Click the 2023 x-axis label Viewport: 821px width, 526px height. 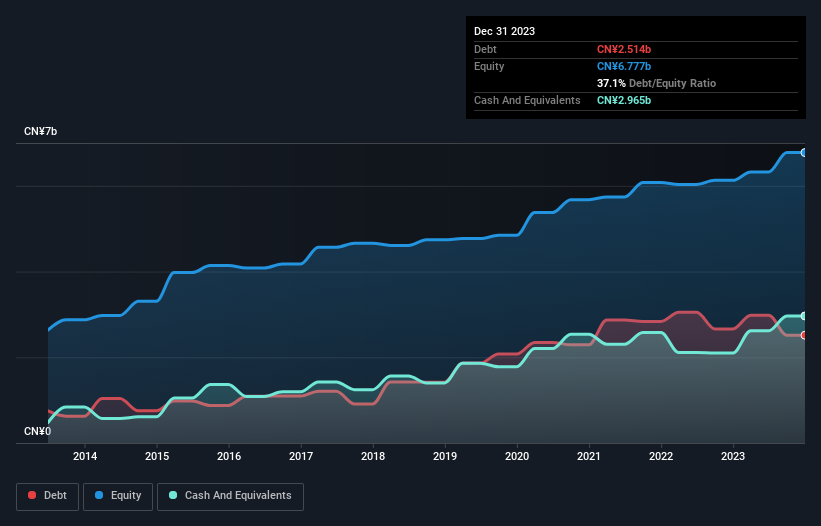(x=733, y=456)
